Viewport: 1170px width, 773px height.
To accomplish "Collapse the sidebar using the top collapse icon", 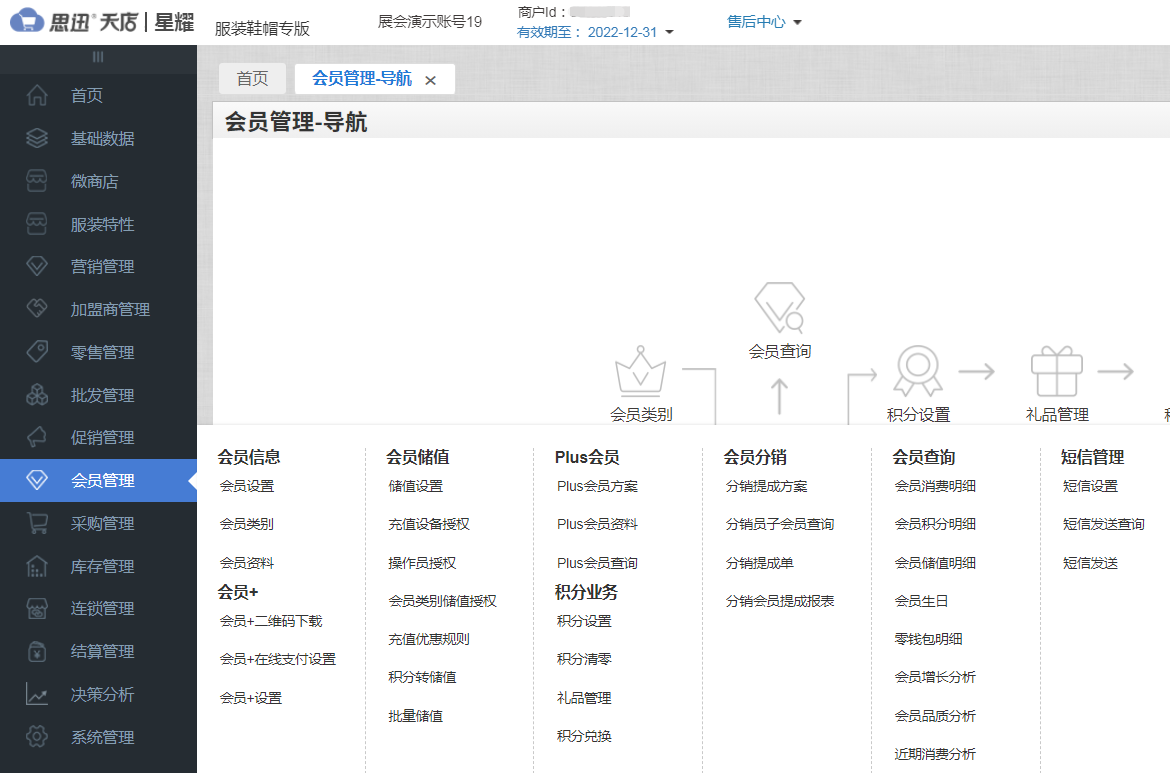I will point(98,59).
